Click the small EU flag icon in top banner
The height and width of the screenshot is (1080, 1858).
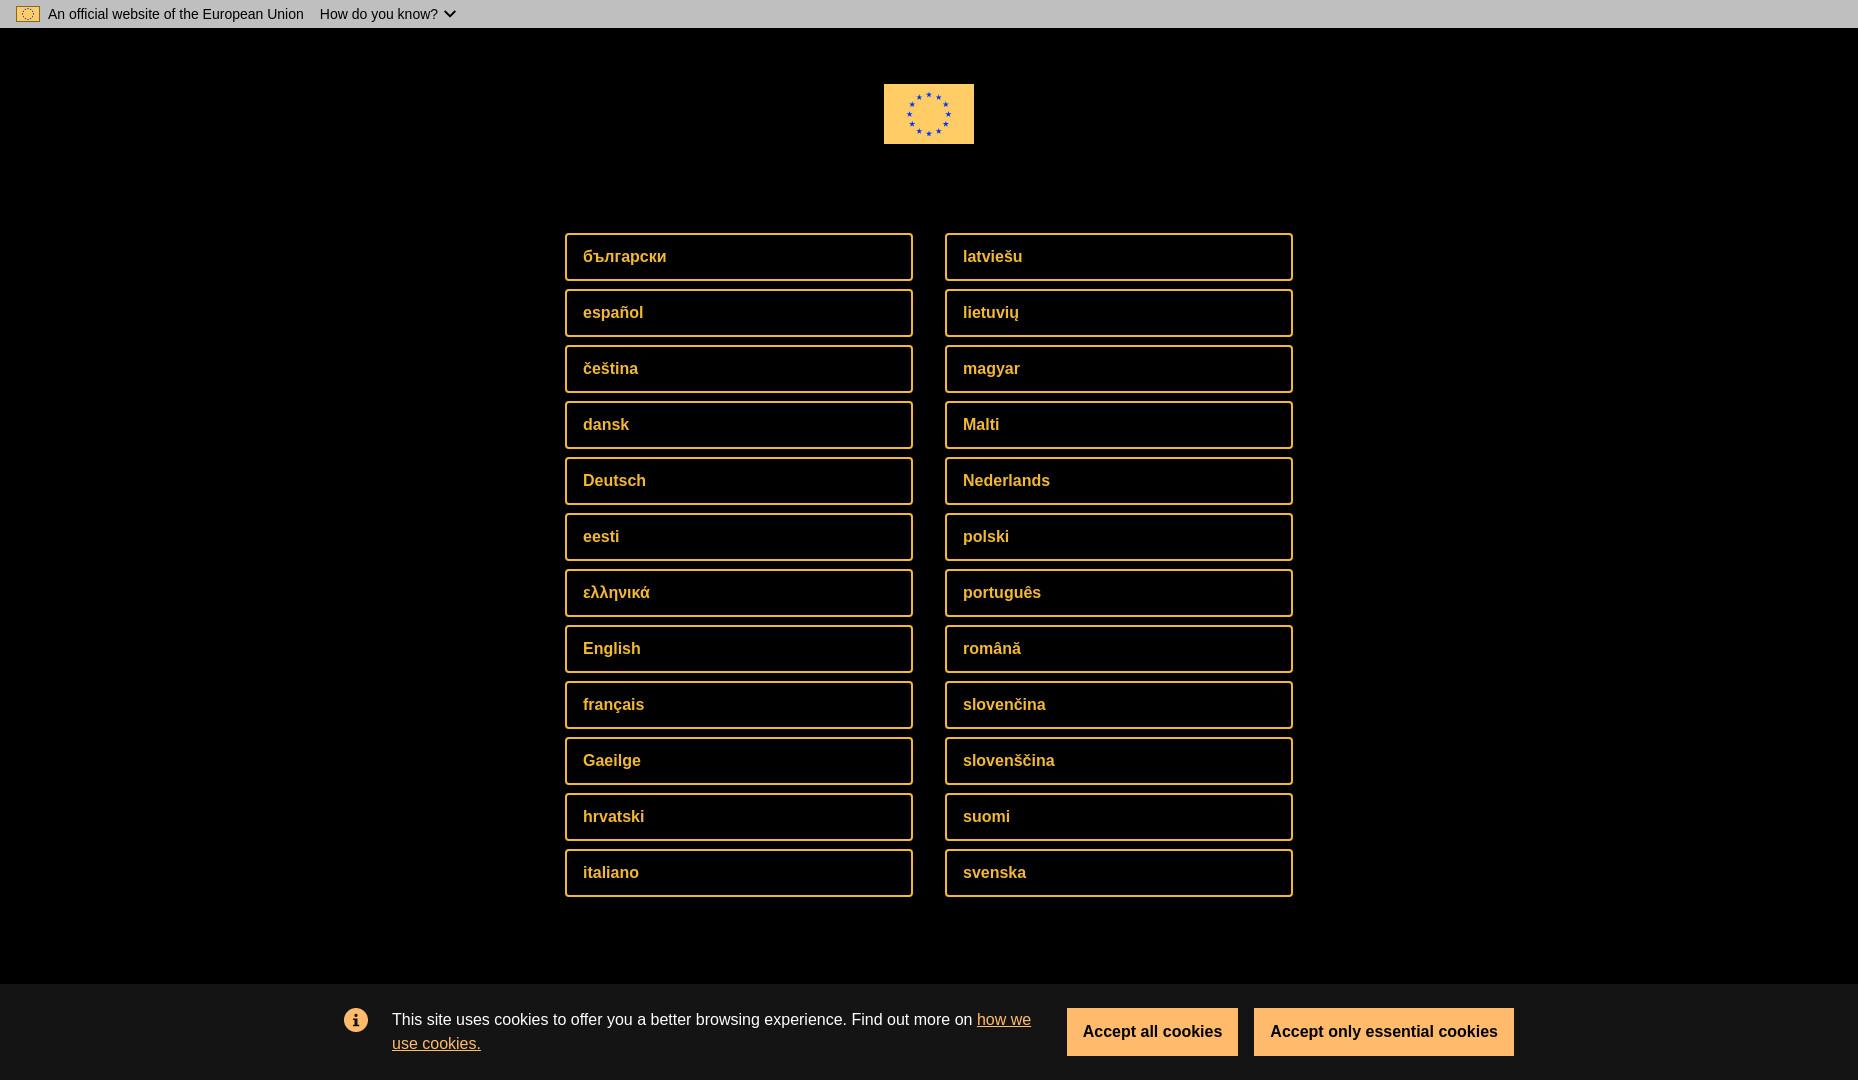tap(28, 14)
